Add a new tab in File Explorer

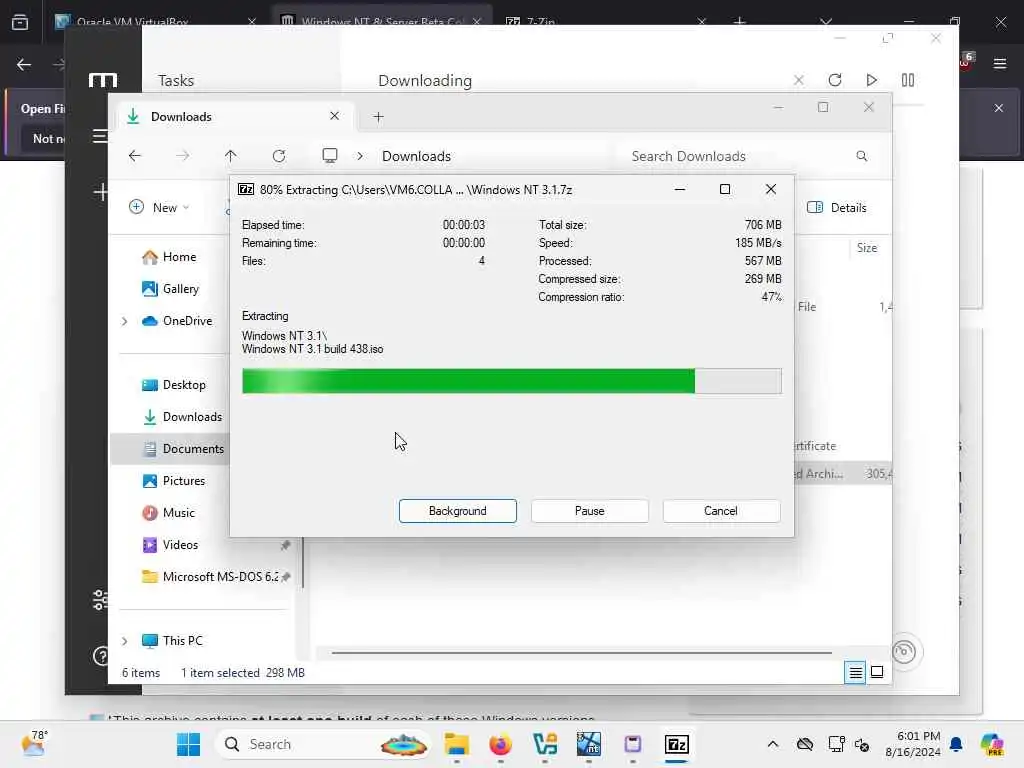pos(378,117)
